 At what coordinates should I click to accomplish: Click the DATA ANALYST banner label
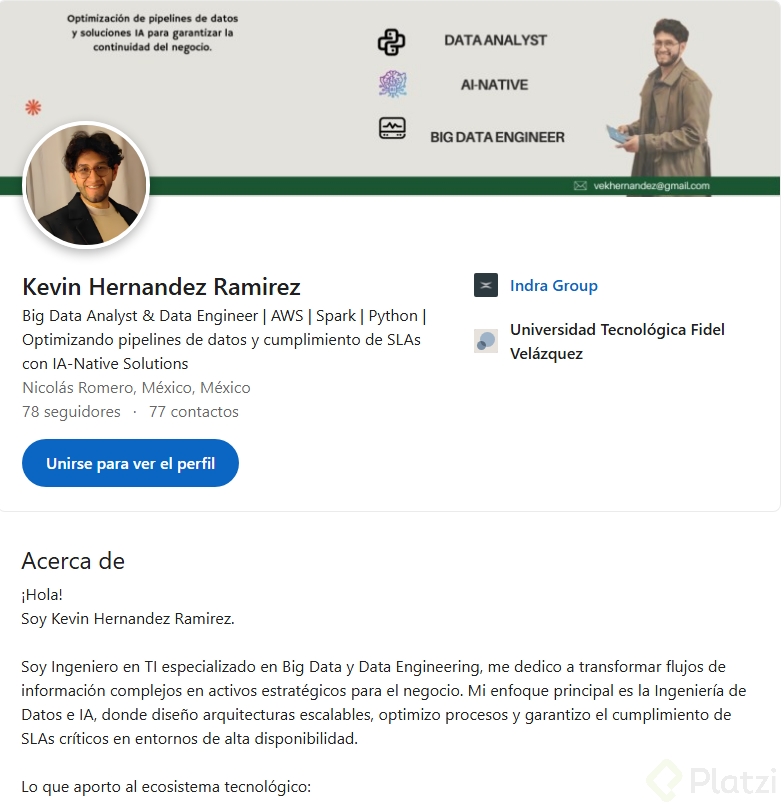(x=495, y=41)
